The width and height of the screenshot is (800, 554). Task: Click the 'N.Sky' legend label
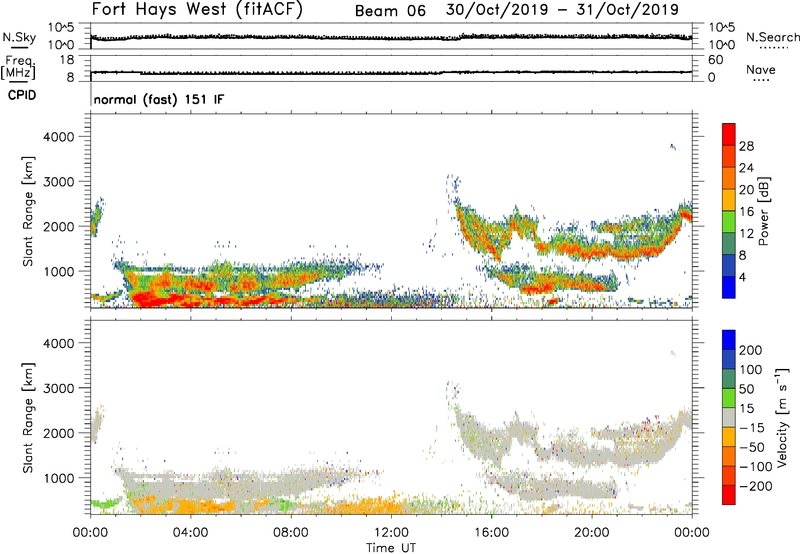point(19,37)
